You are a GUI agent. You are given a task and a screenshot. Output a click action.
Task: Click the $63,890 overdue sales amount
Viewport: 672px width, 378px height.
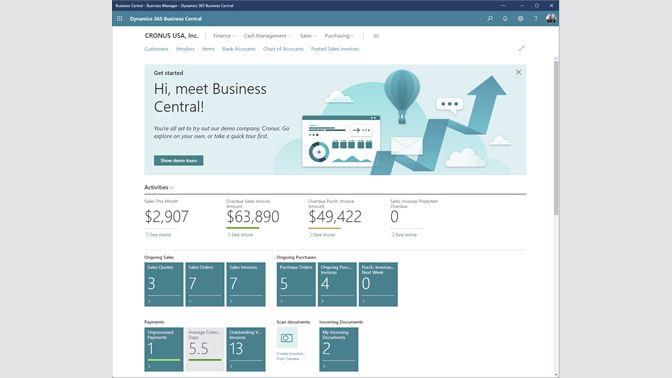click(x=253, y=216)
